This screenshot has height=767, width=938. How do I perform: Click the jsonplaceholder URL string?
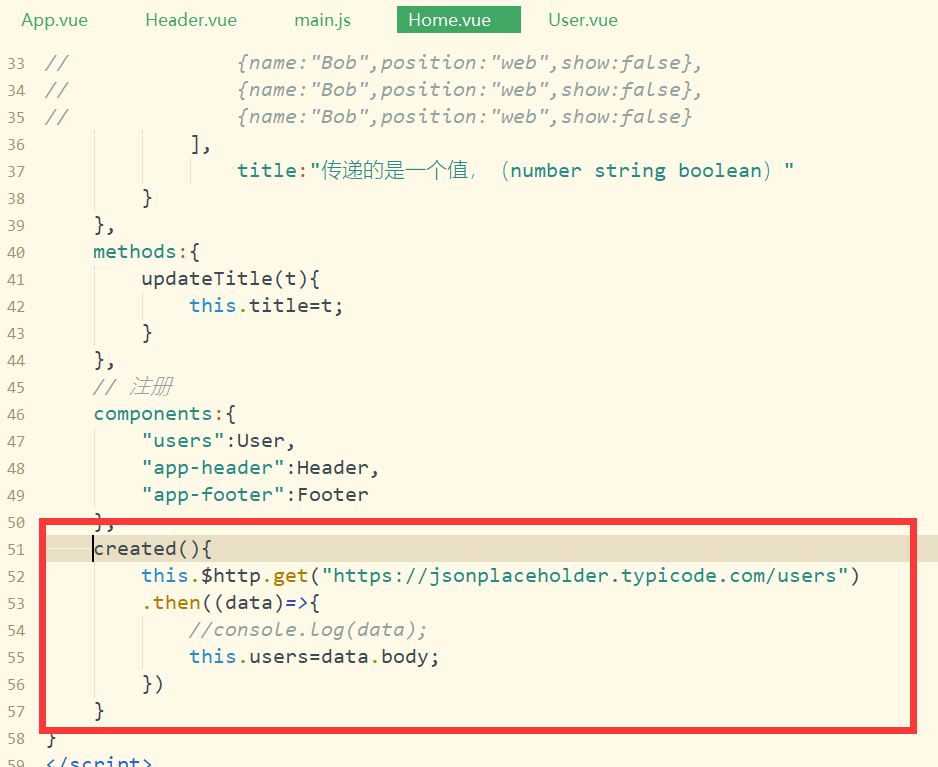pyautogui.click(x=585, y=576)
